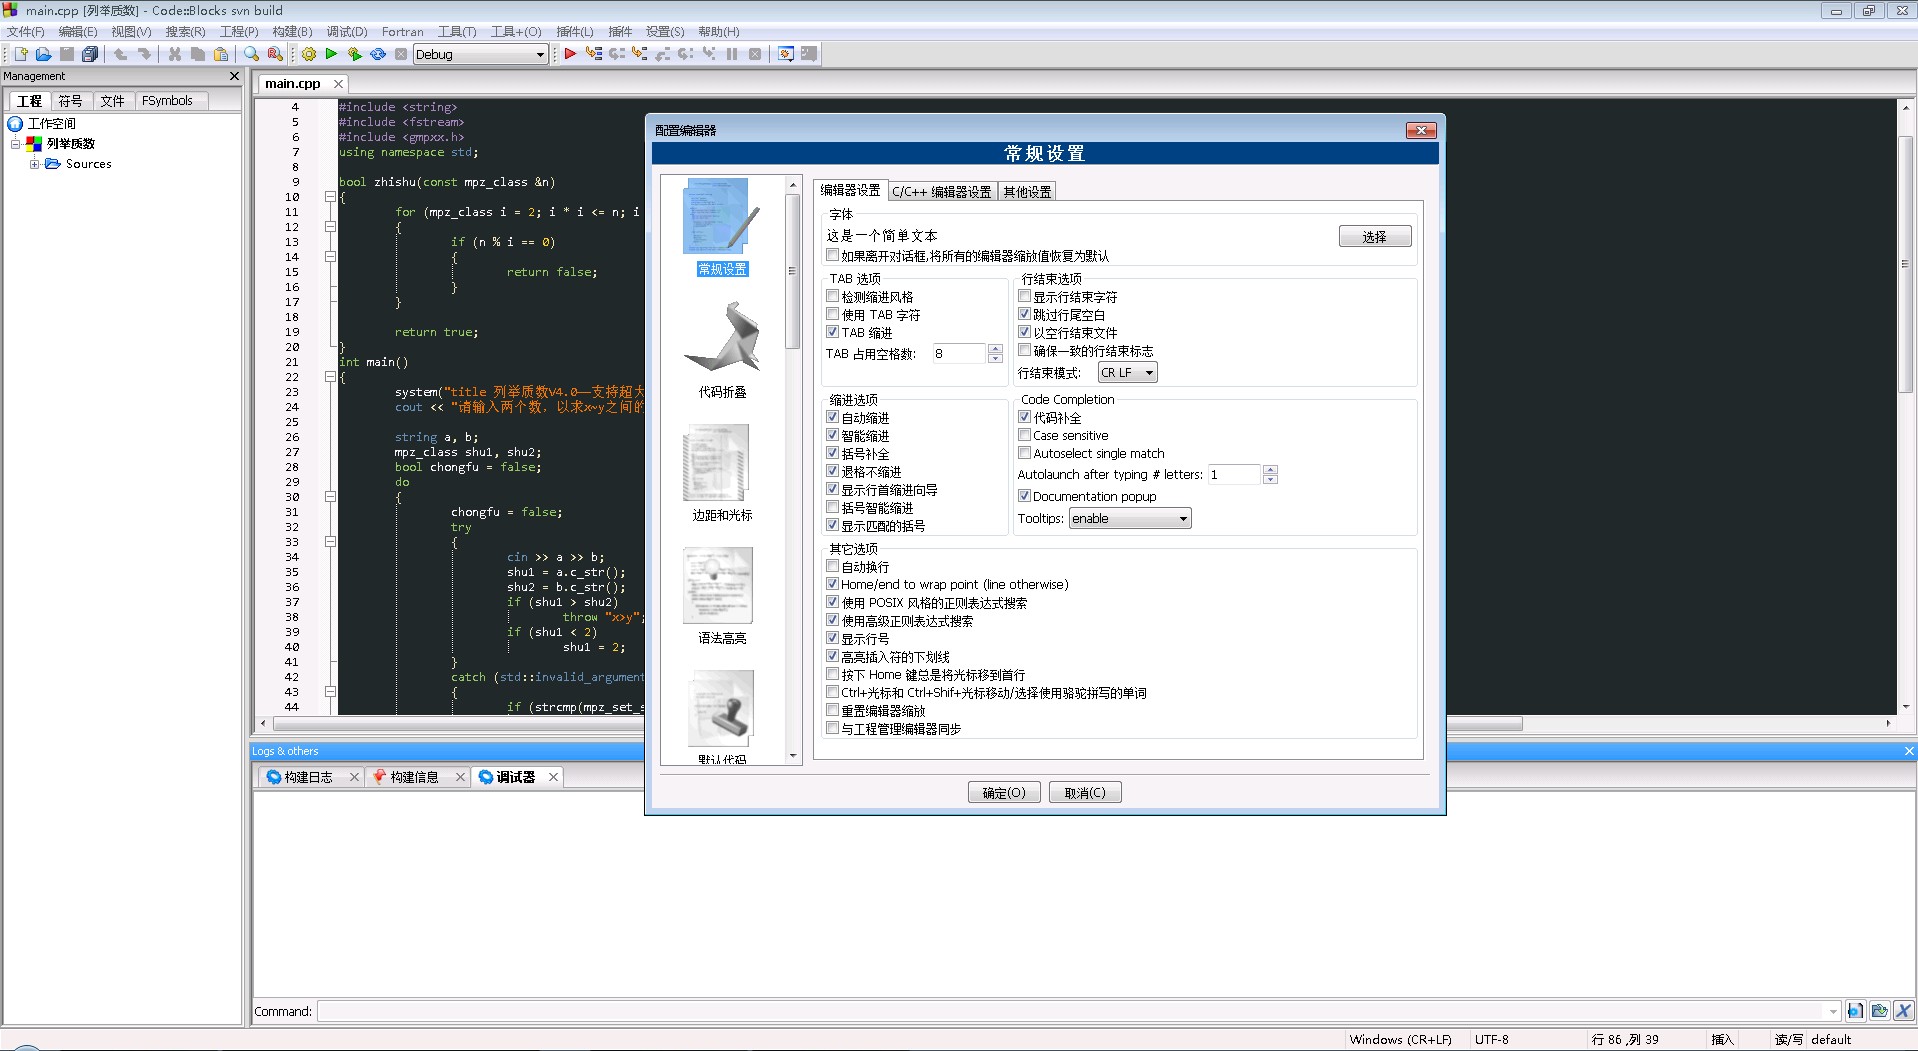Click the Rebuild icon in toolbar
1918x1051 pixels.
tap(378, 54)
